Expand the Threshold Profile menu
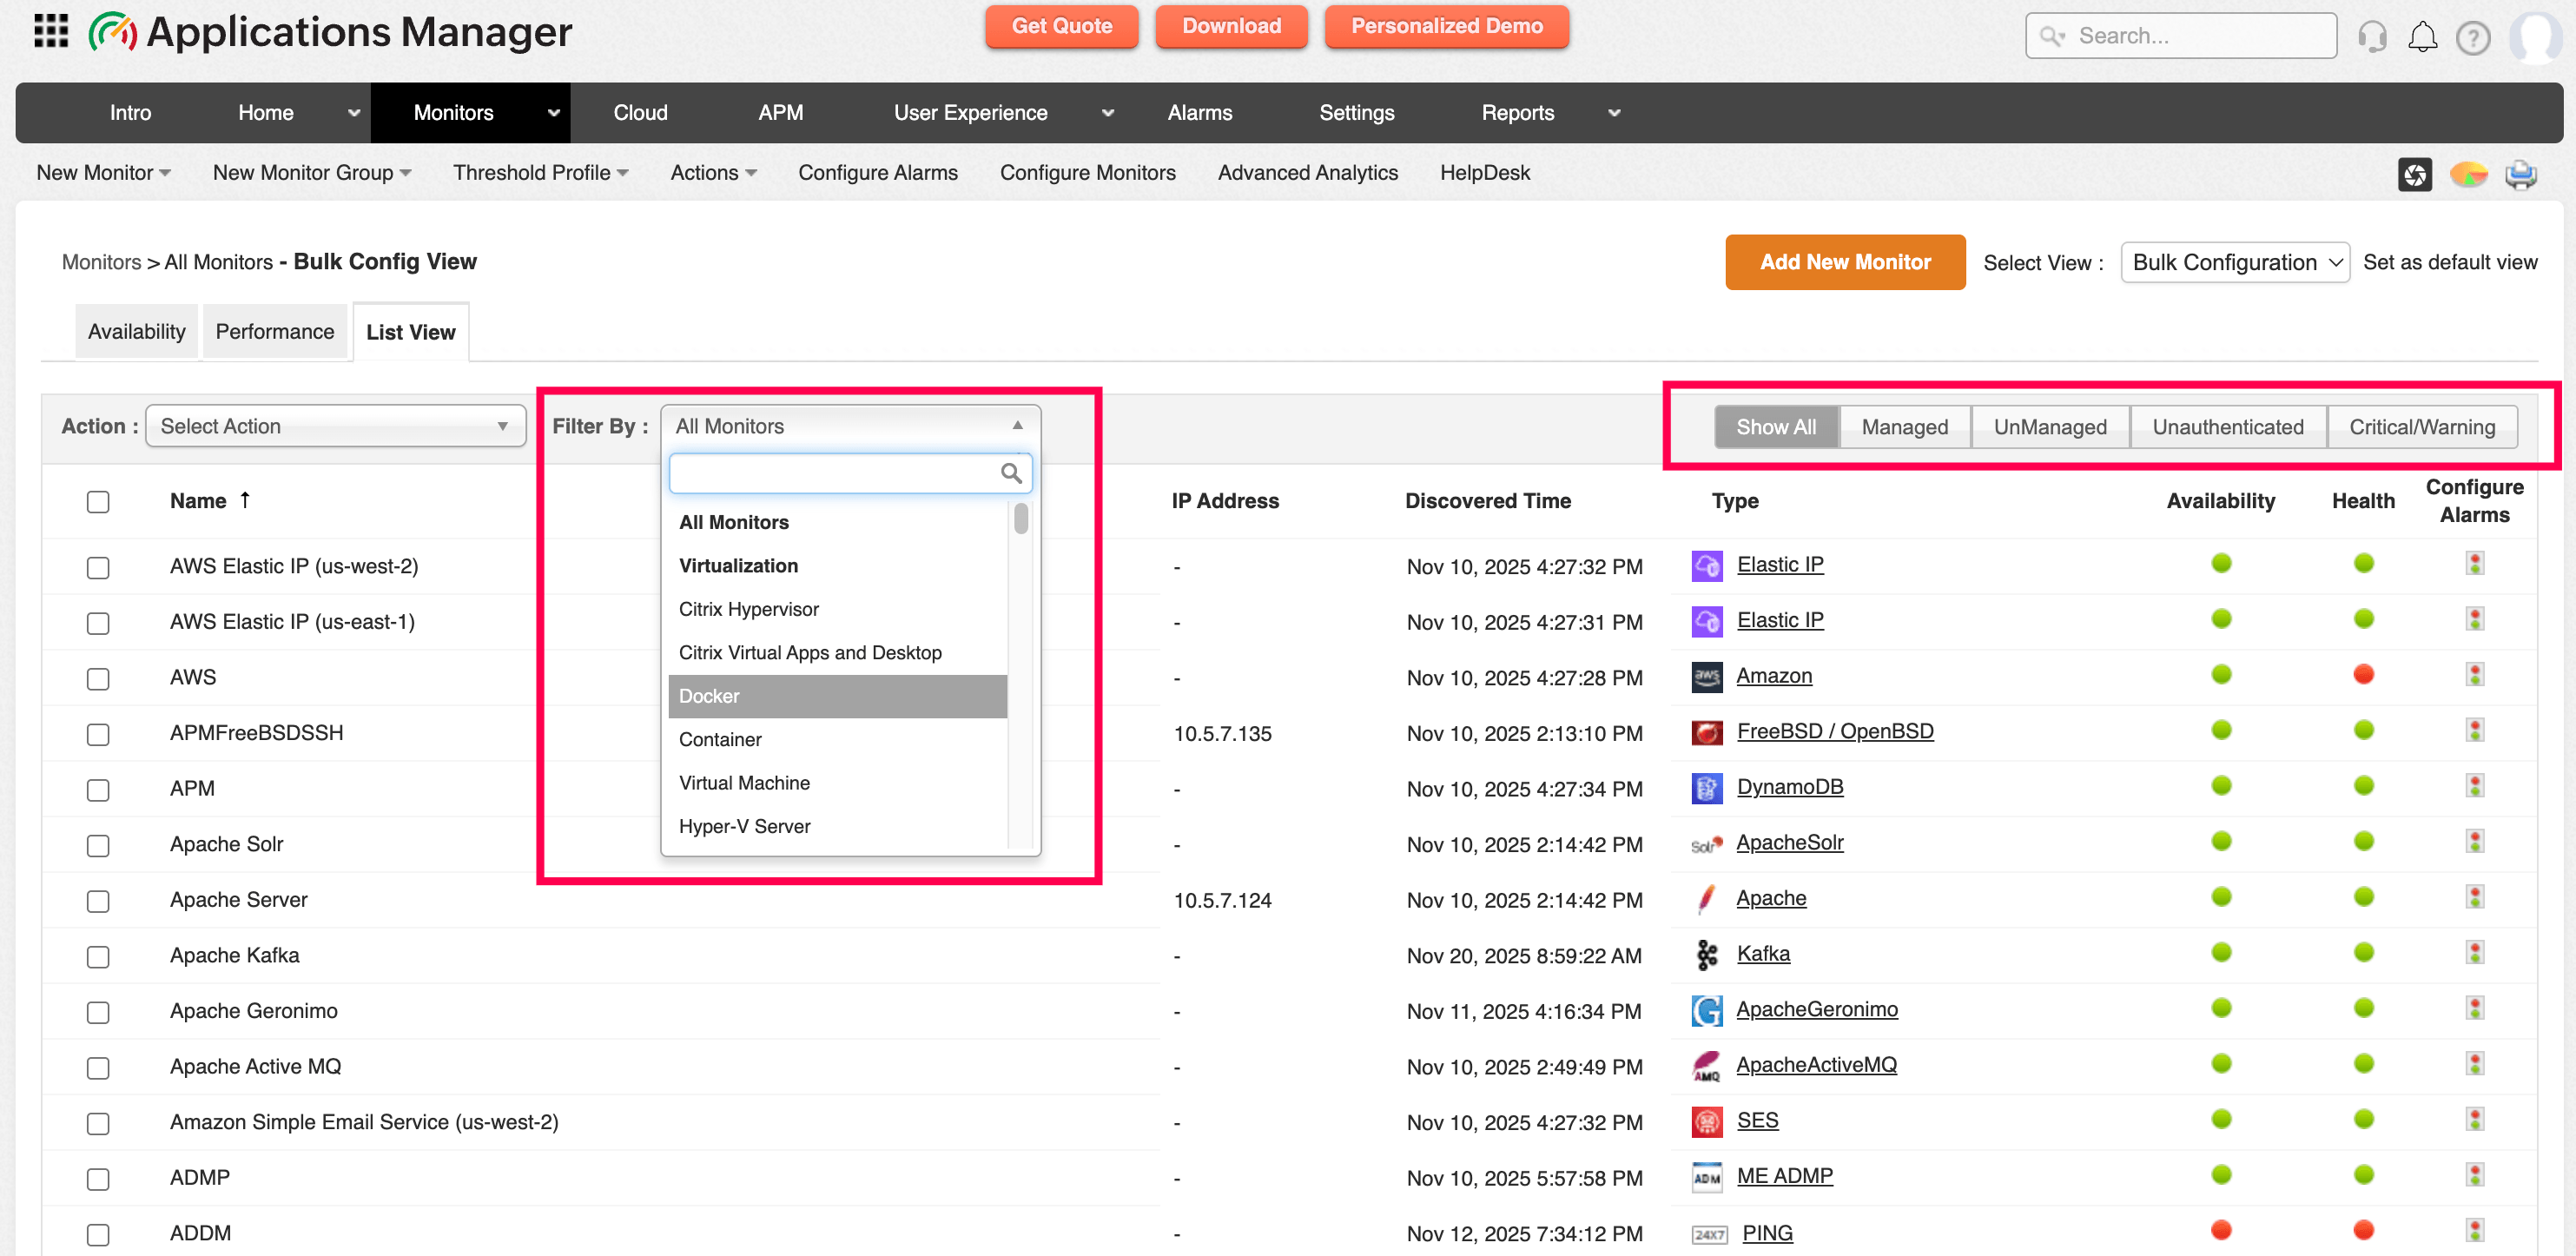Screen dimensions: 2576x1256 pyautogui.click(x=541, y=173)
